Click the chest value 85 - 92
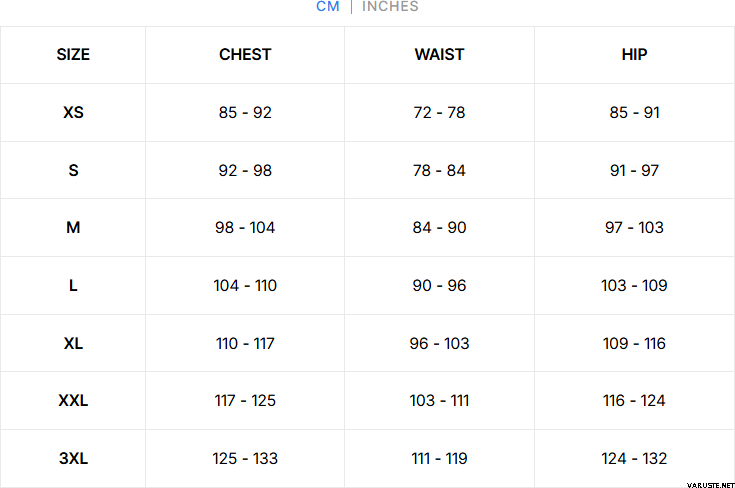The height and width of the screenshot is (488, 735). pyautogui.click(x=245, y=113)
